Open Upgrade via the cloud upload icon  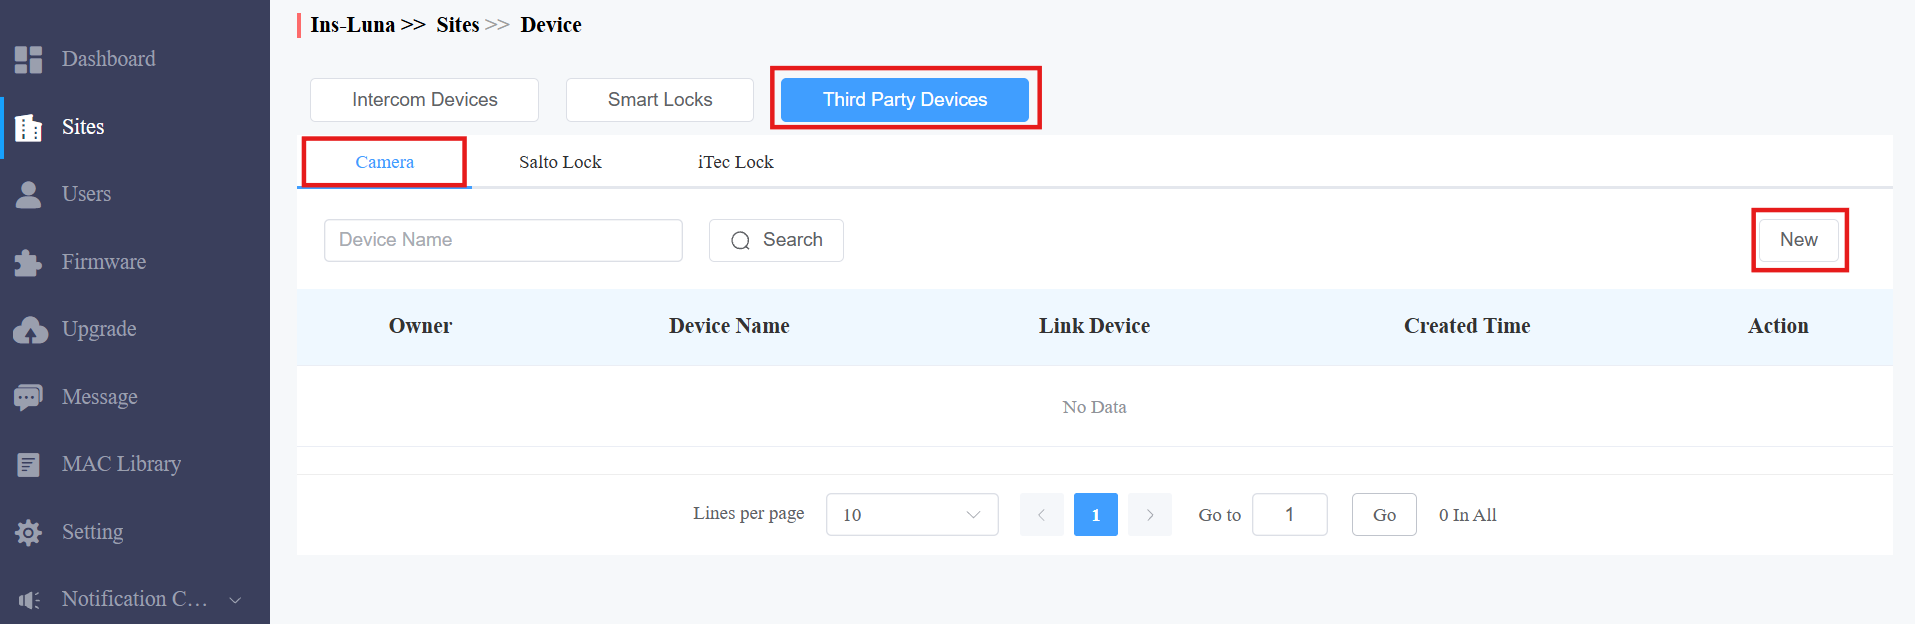30,330
